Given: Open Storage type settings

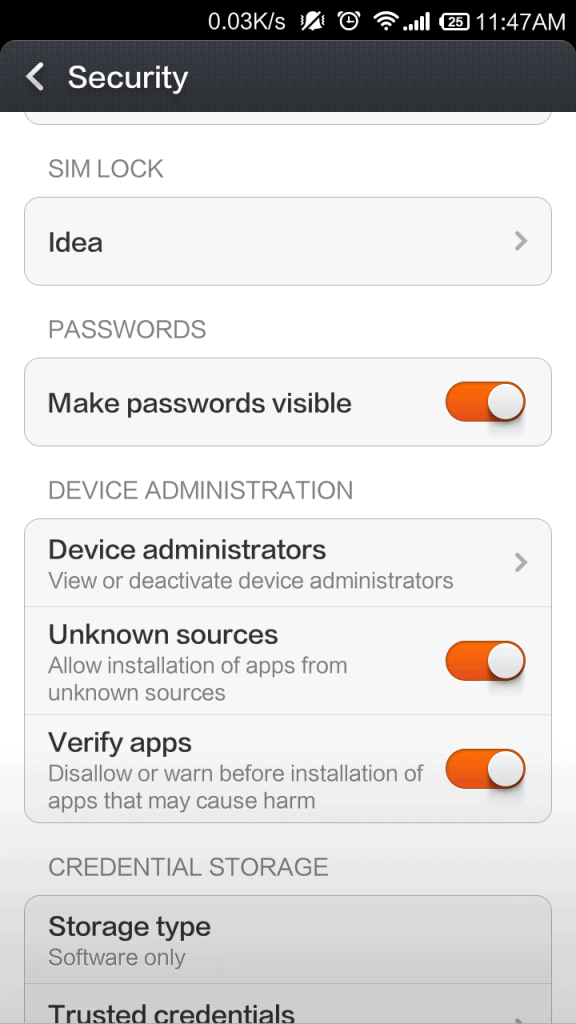Looking at the screenshot, I should pos(288,939).
